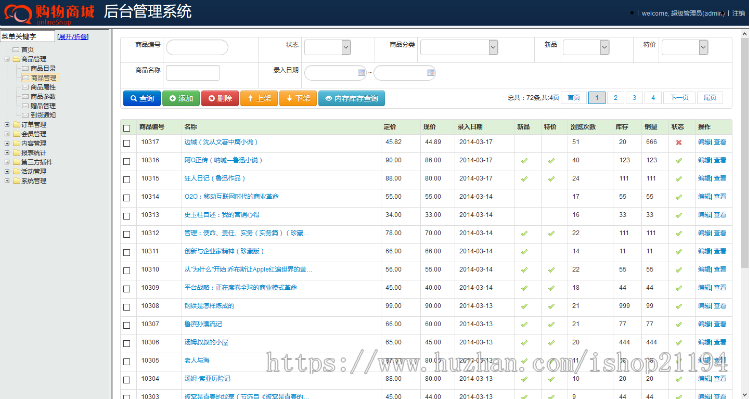Click the red X status icon in row 10317
The height and width of the screenshot is (399, 750).
click(678, 143)
